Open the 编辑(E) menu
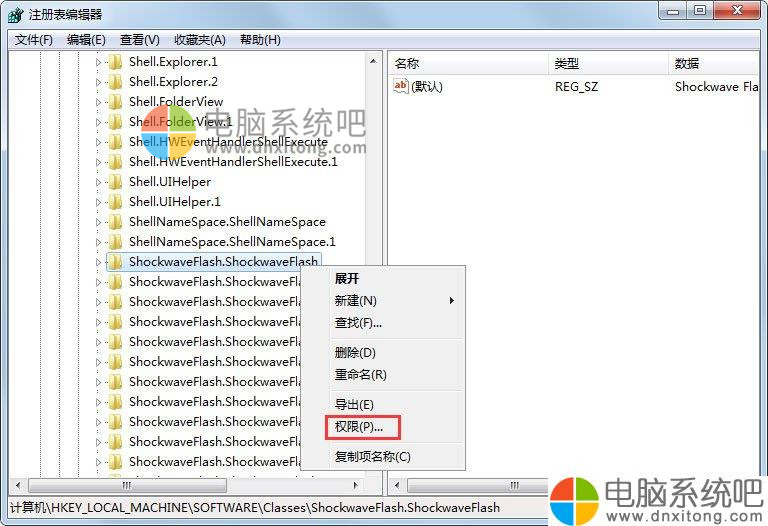 86,40
